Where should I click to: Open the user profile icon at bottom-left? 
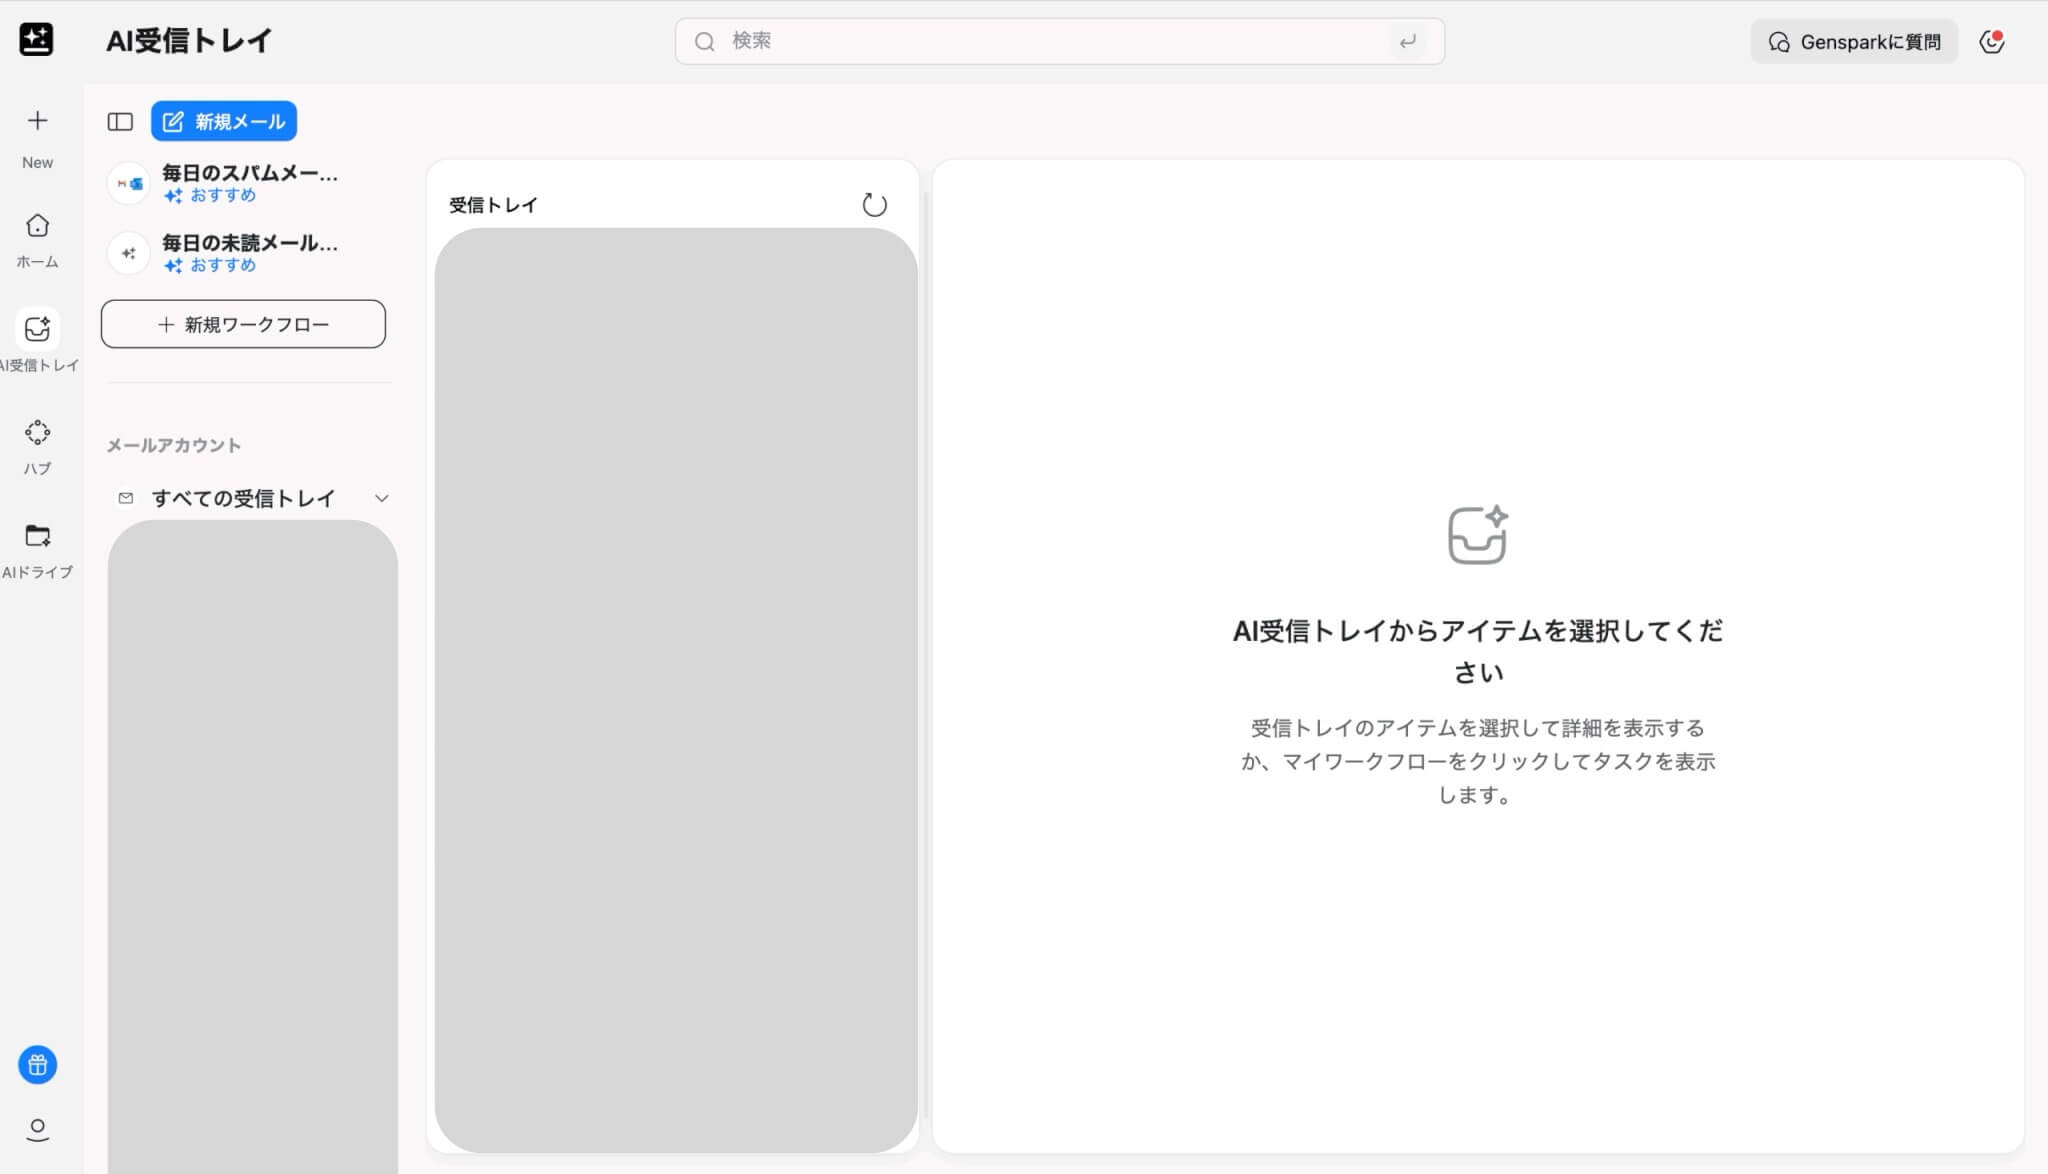[x=37, y=1129]
